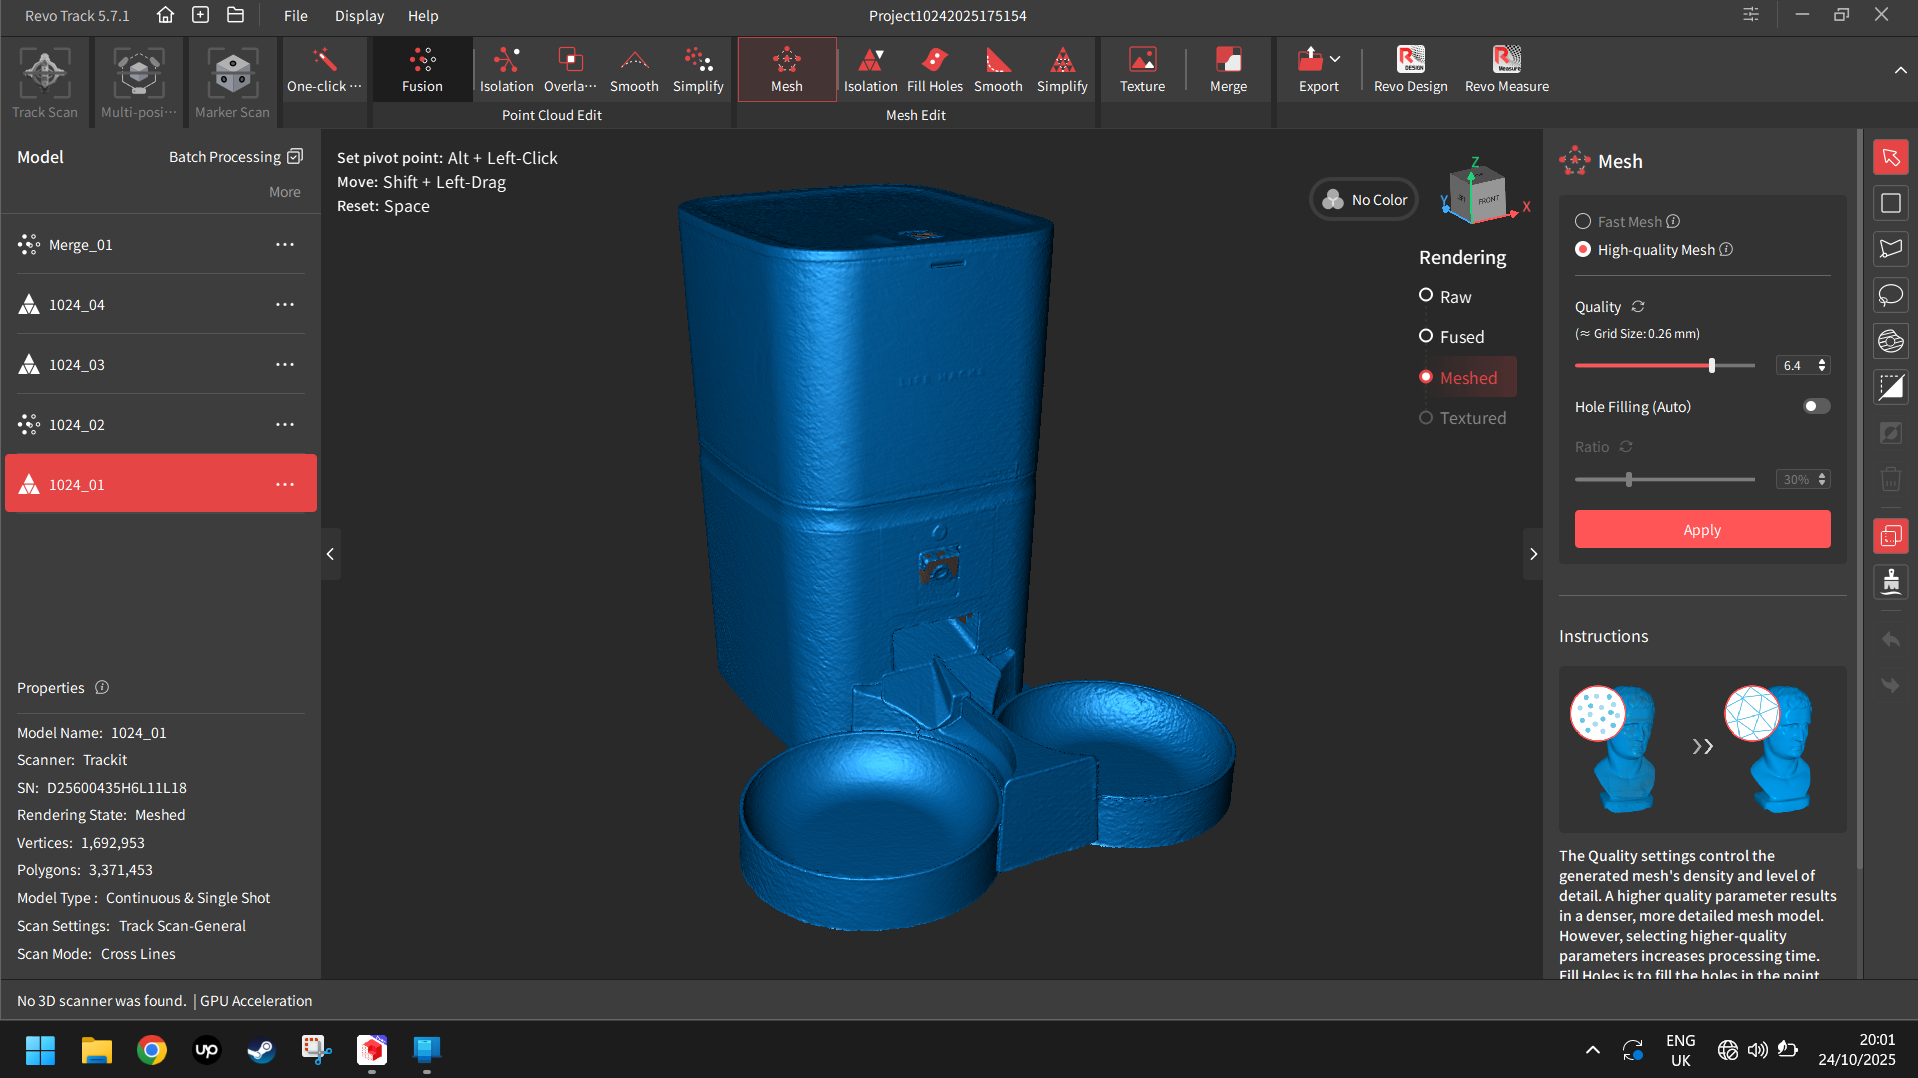Viewport: 1918px width, 1078px height.
Task: Select the Fast Mesh radio option
Action: (1583, 221)
